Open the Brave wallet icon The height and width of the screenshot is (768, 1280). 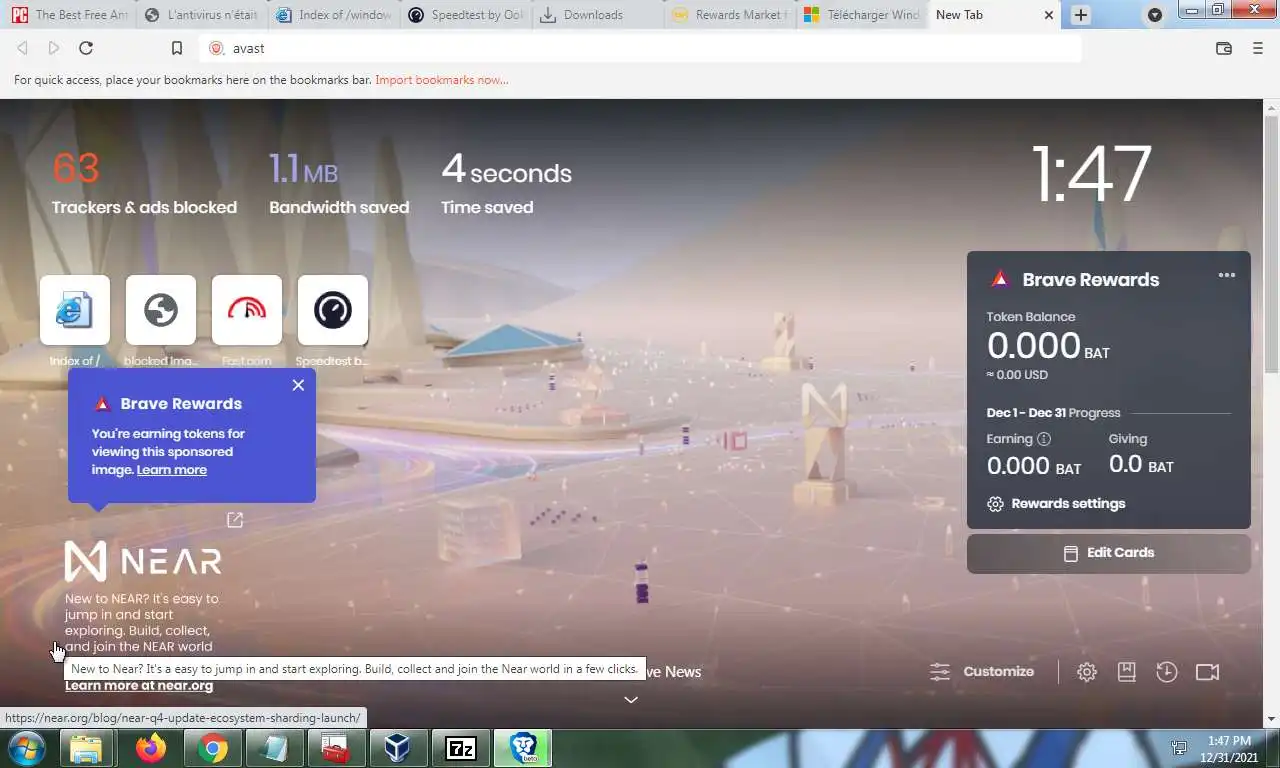1224,48
